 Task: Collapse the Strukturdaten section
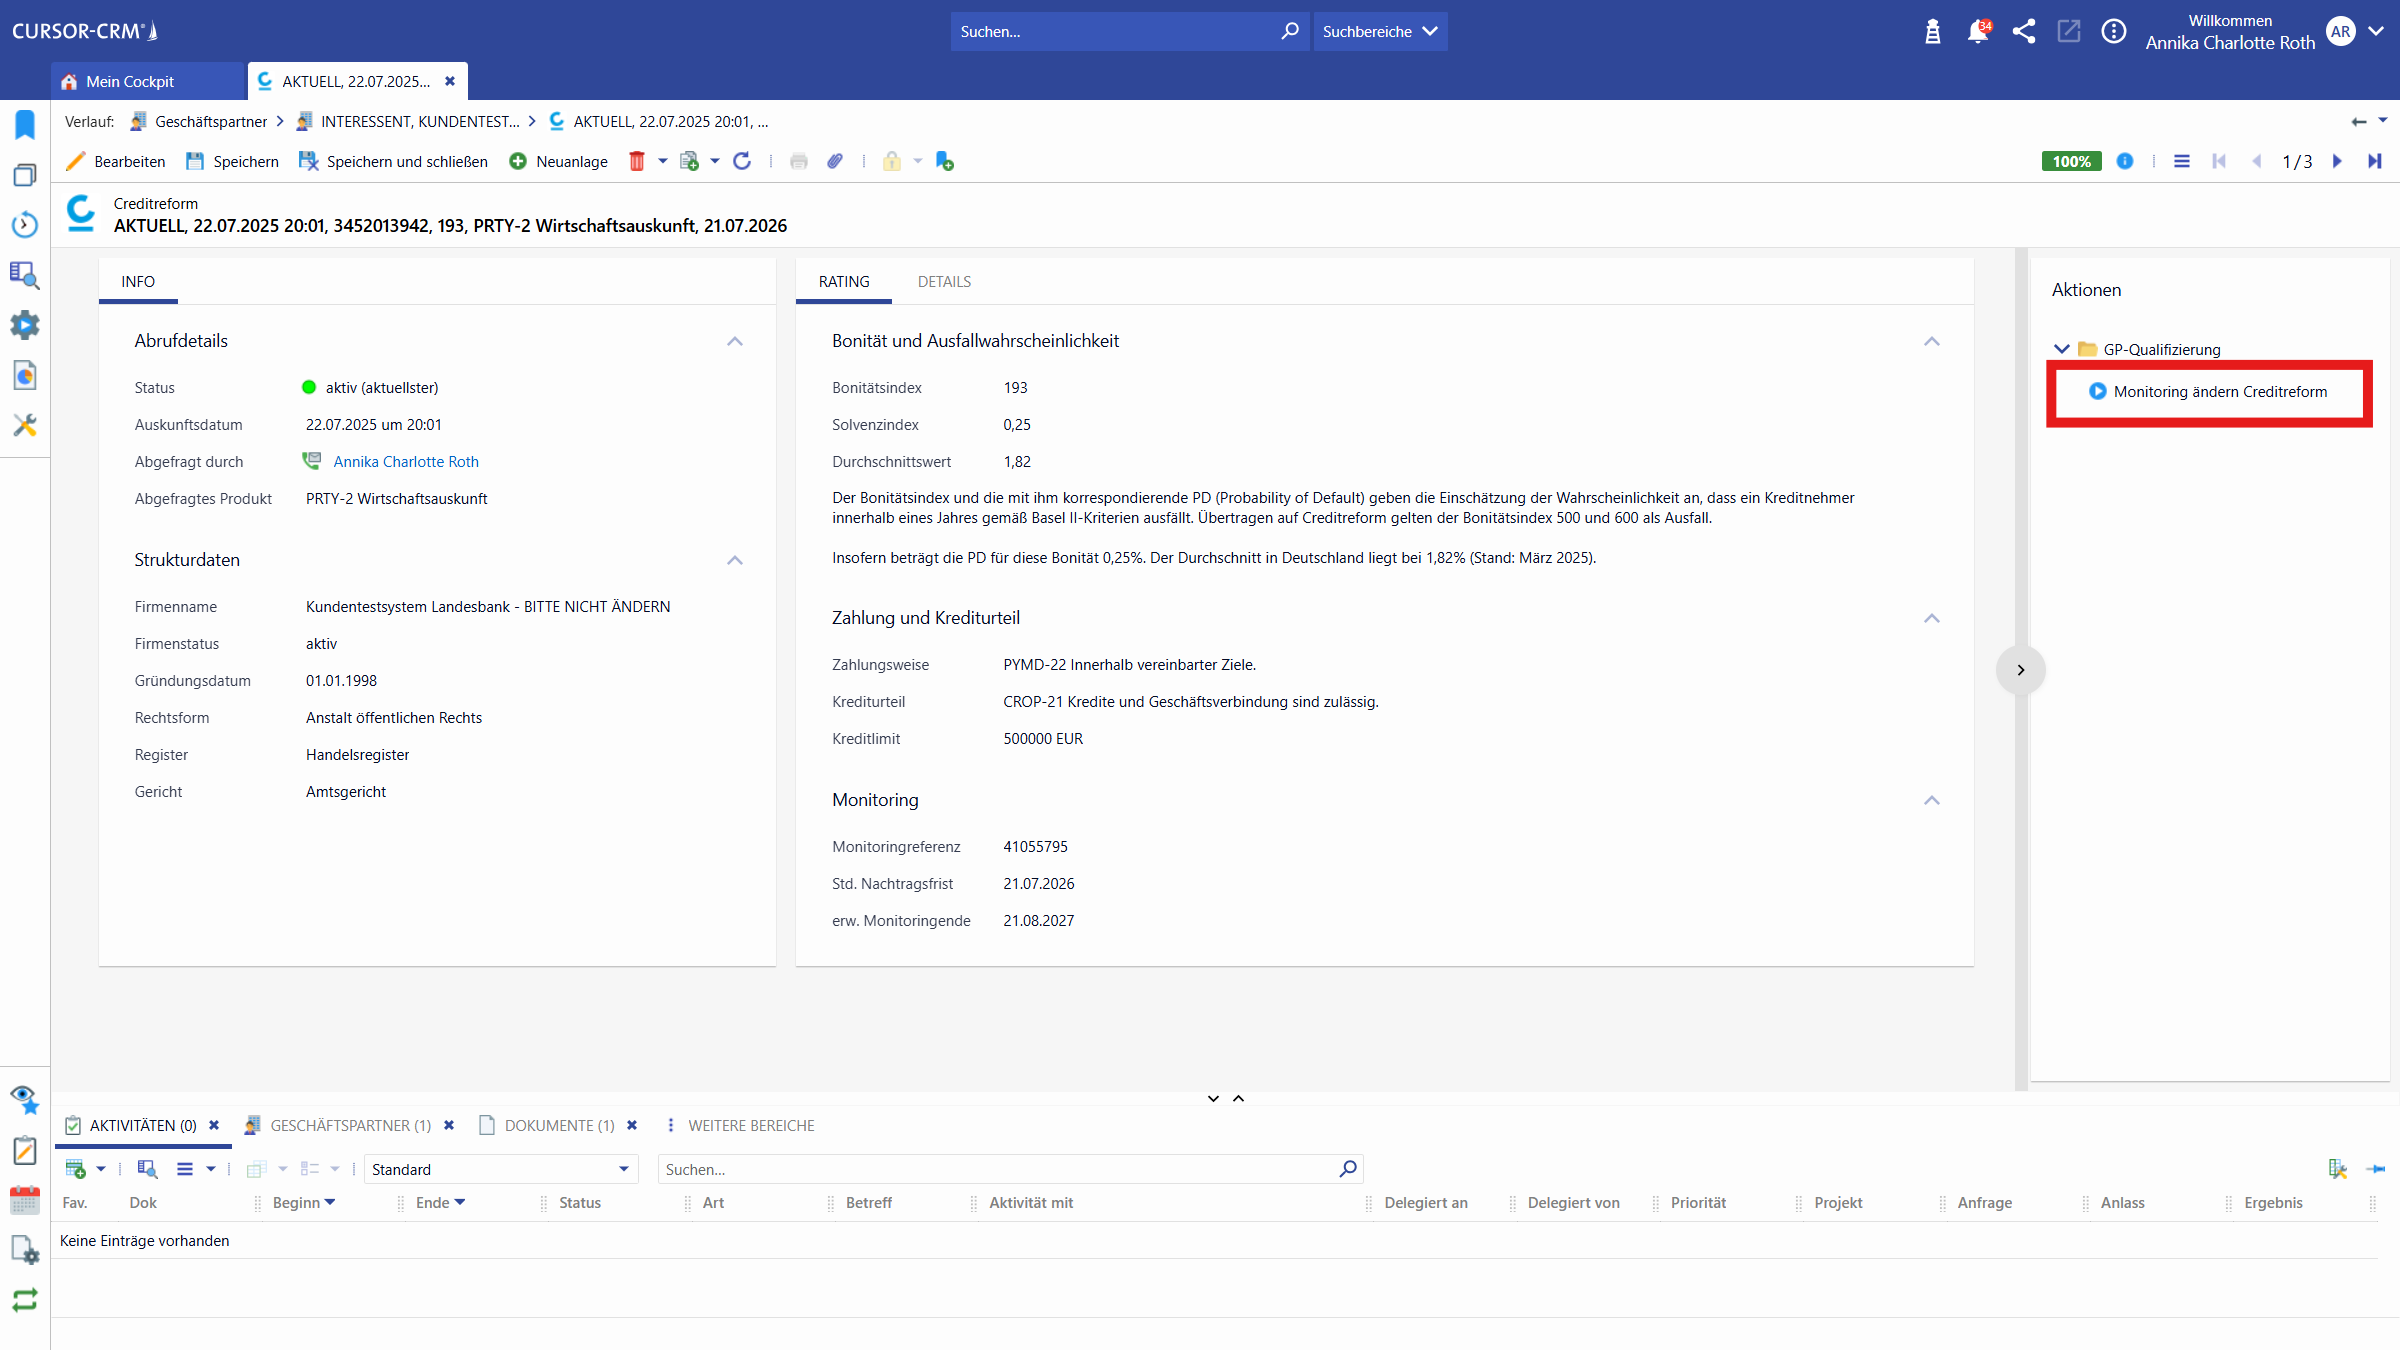tap(735, 560)
